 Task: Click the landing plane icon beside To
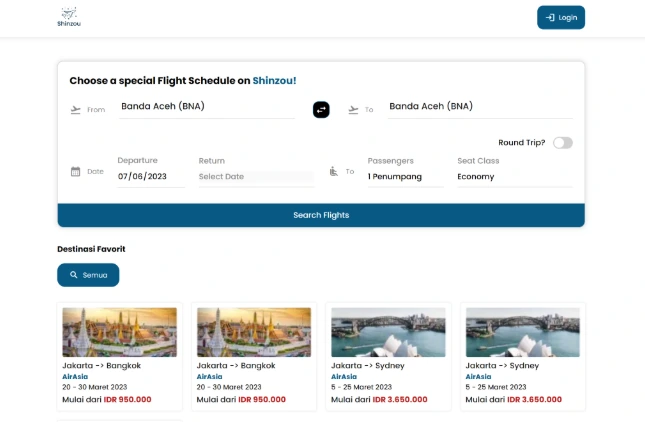353,109
